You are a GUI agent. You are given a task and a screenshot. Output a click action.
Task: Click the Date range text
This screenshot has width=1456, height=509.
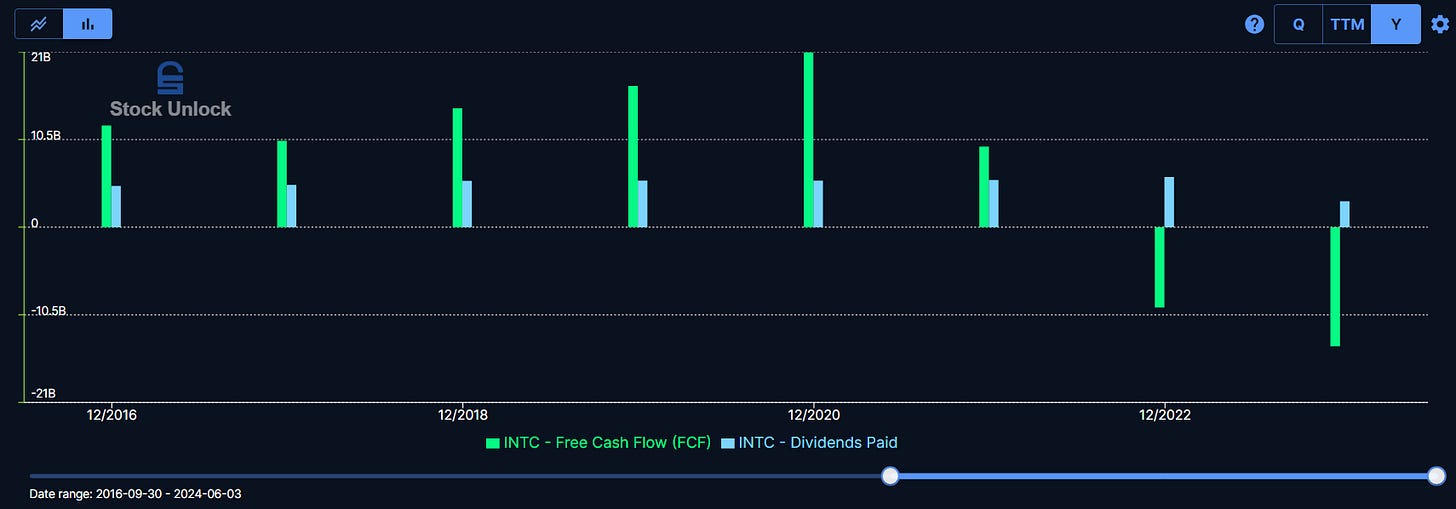pos(135,494)
